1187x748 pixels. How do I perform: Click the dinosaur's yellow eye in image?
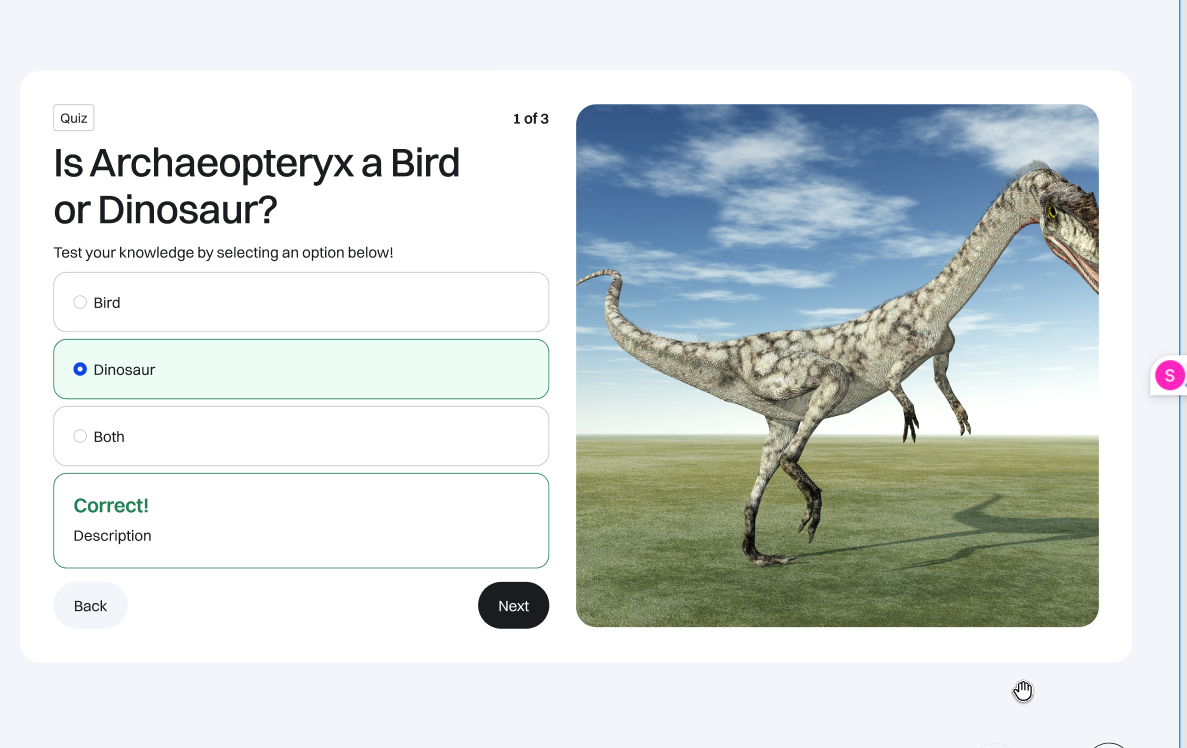1051,211
